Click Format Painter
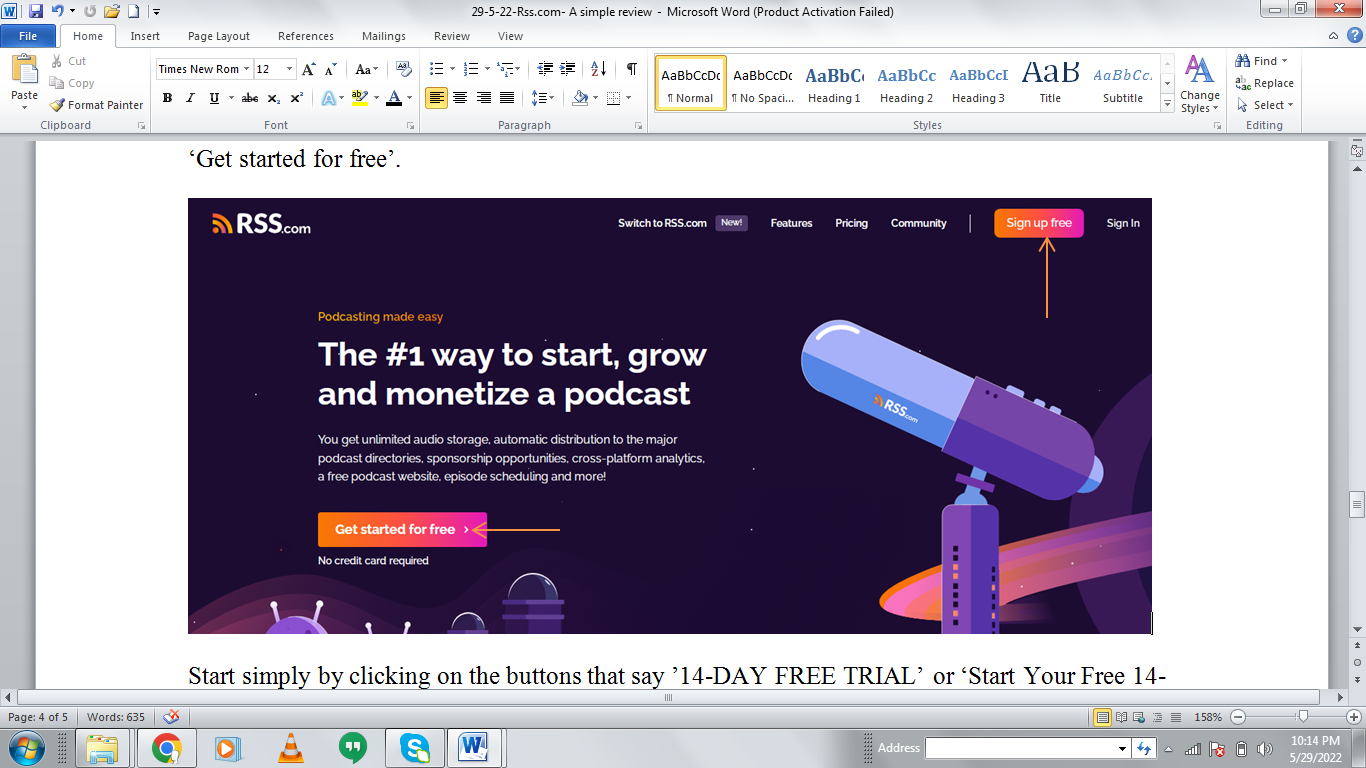This screenshot has width=1366, height=768. (97, 105)
